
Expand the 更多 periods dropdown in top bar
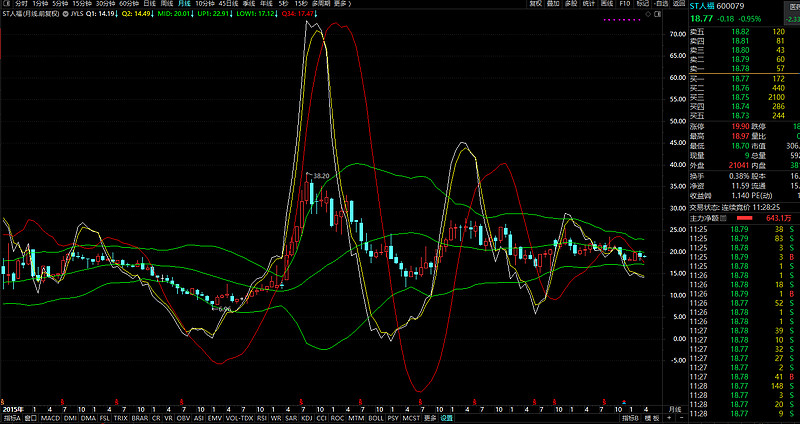342,4
